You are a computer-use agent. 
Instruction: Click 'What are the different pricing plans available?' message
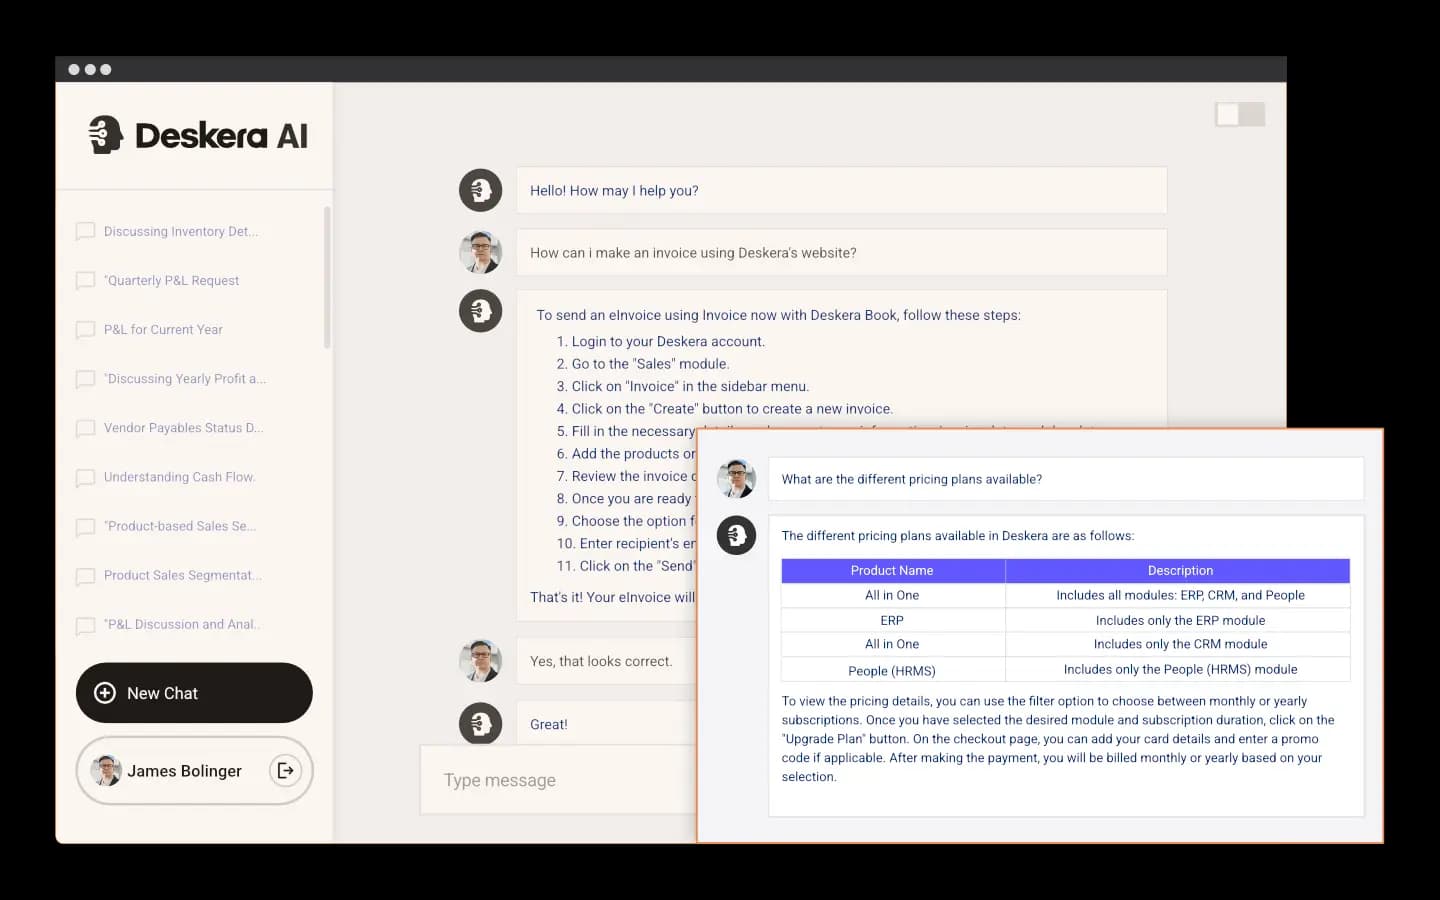(1066, 479)
